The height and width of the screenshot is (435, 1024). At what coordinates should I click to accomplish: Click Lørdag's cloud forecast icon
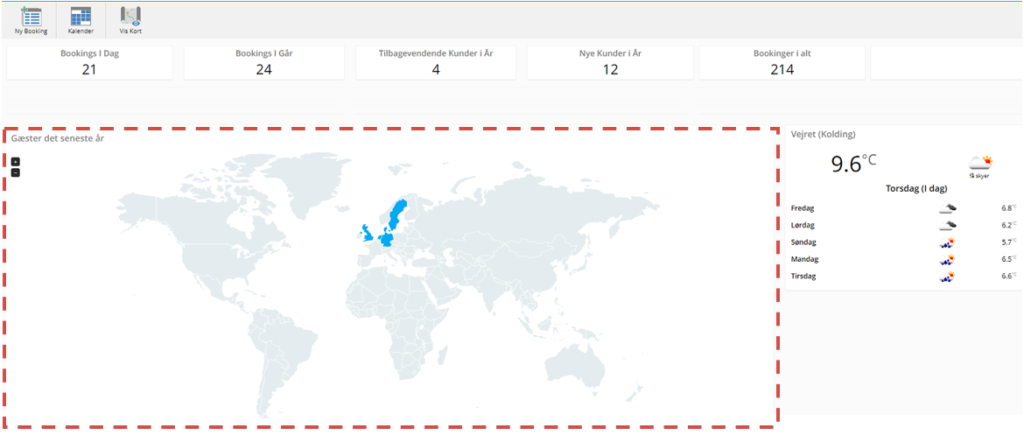pos(947,225)
